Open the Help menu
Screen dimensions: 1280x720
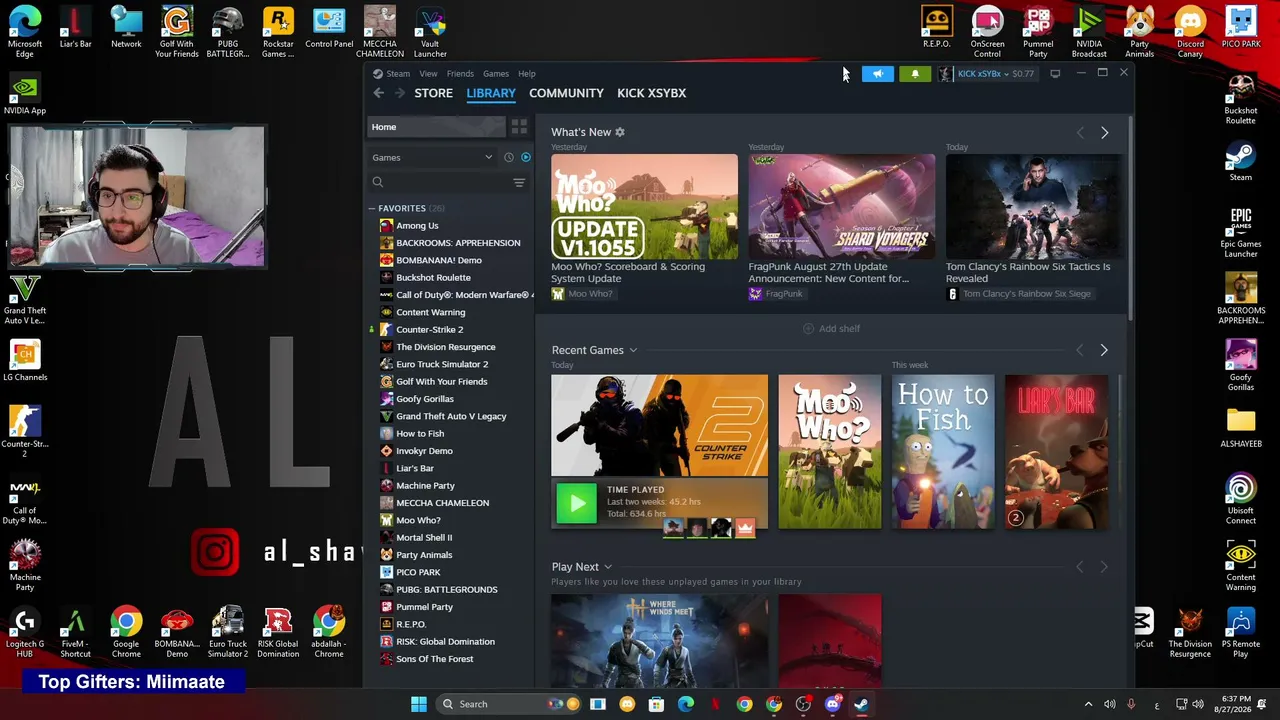(527, 73)
